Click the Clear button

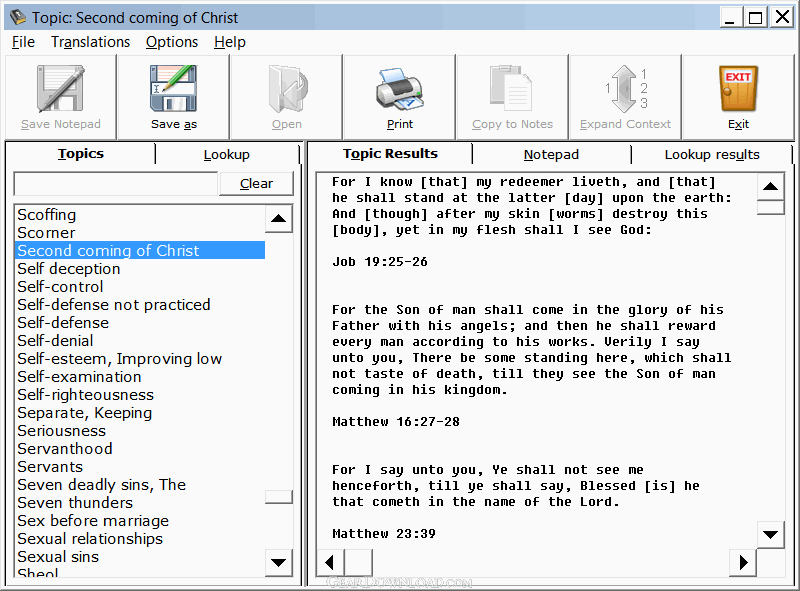(x=256, y=183)
